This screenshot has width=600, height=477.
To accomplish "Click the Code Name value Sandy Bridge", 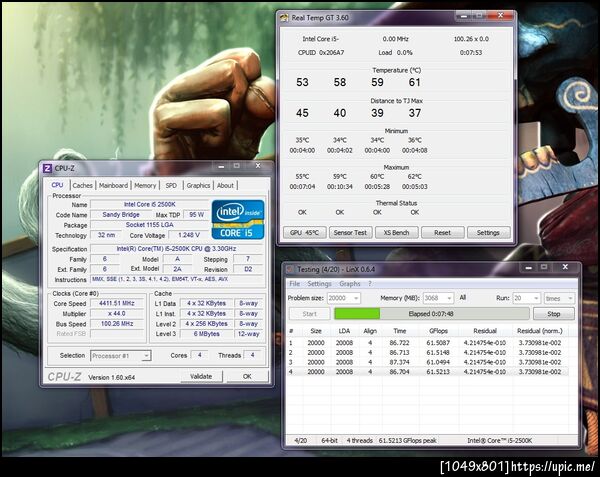I will tap(121, 215).
